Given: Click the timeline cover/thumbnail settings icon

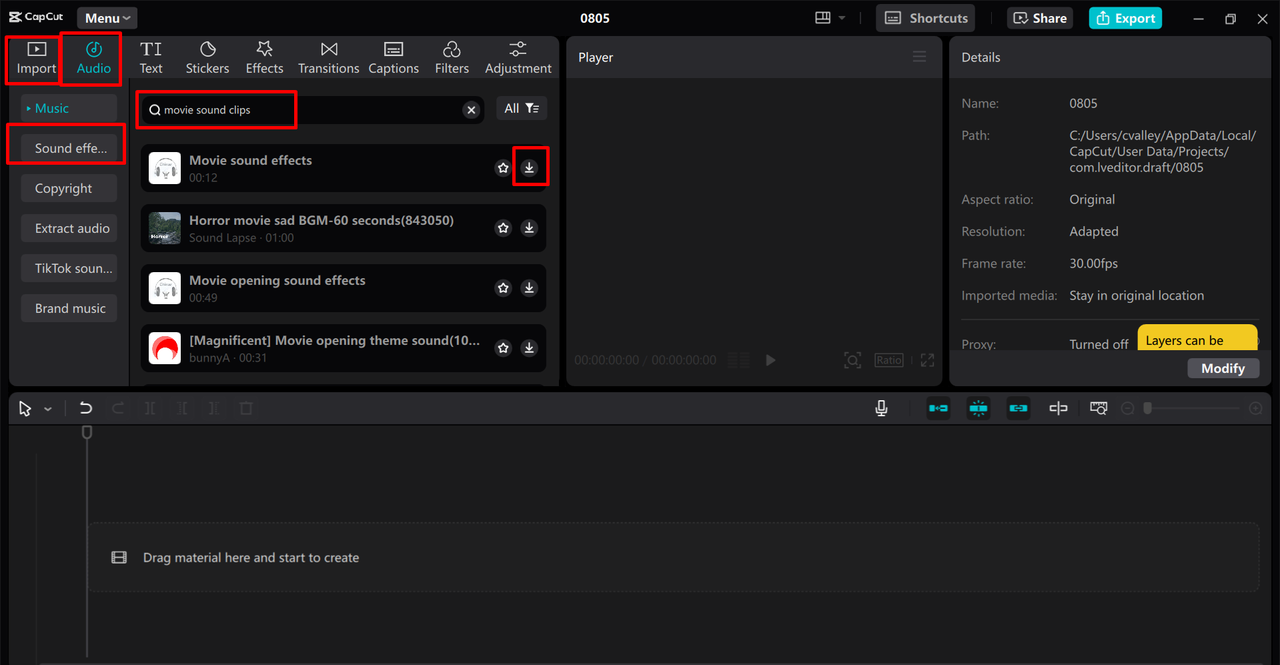Looking at the screenshot, I should point(1098,408).
